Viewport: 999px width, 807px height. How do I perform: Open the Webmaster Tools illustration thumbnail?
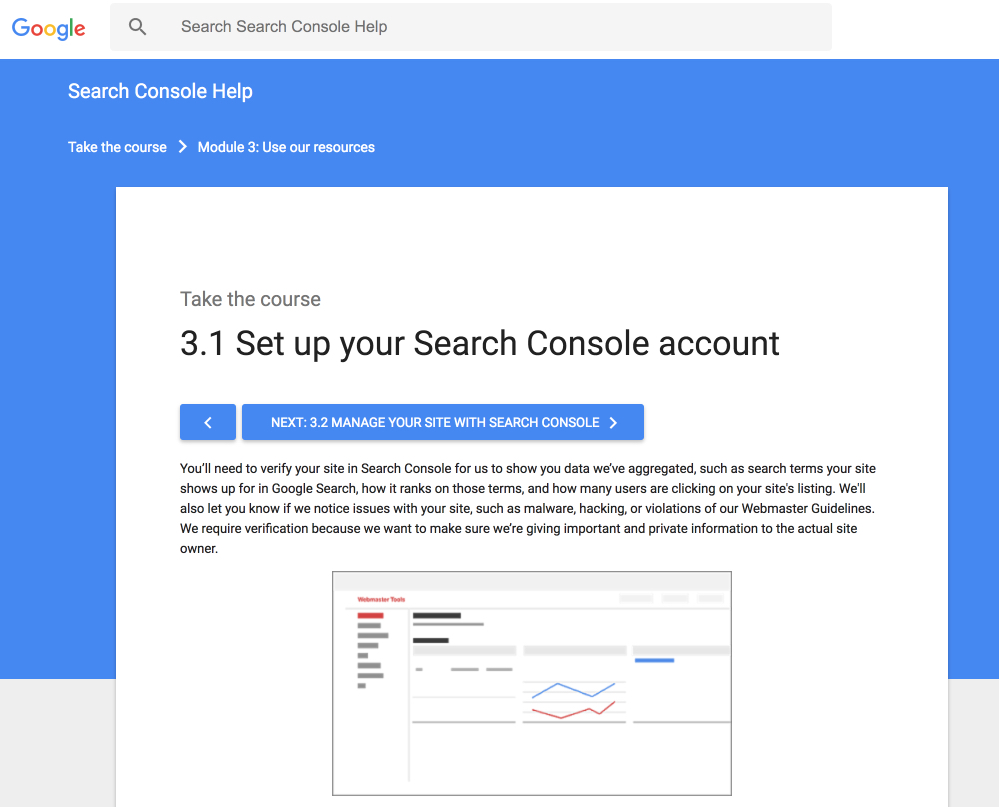(532, 683)
